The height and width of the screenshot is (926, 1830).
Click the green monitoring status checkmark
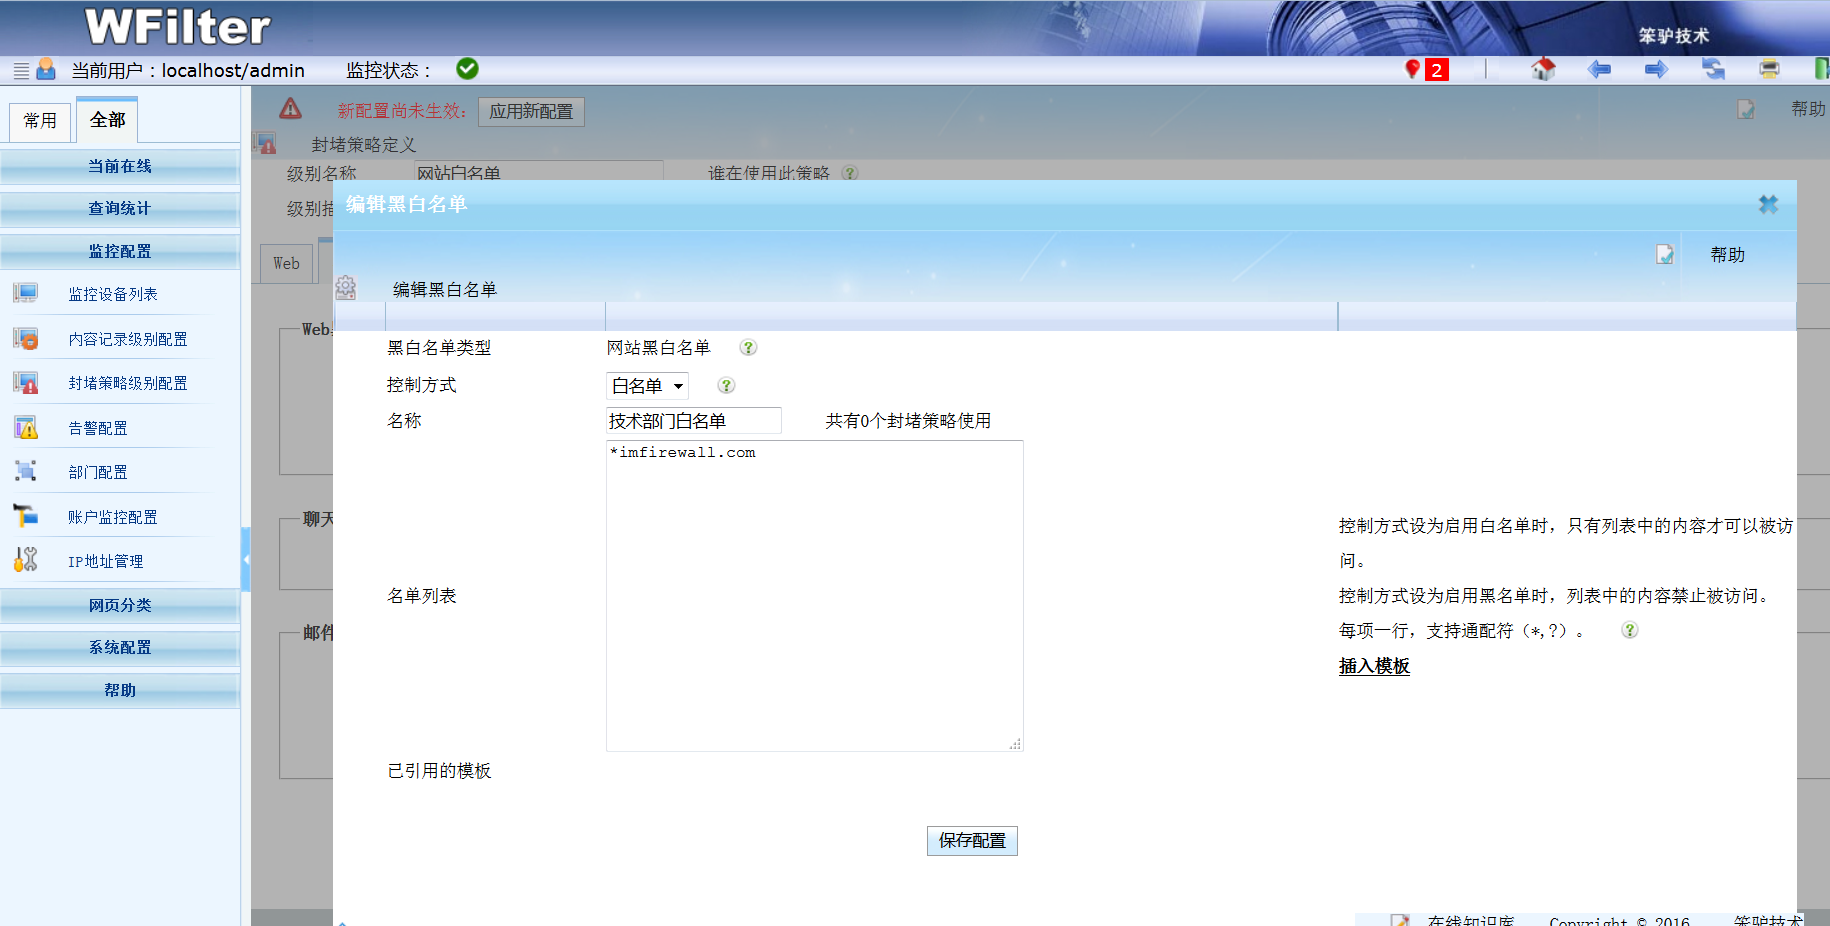467,69
